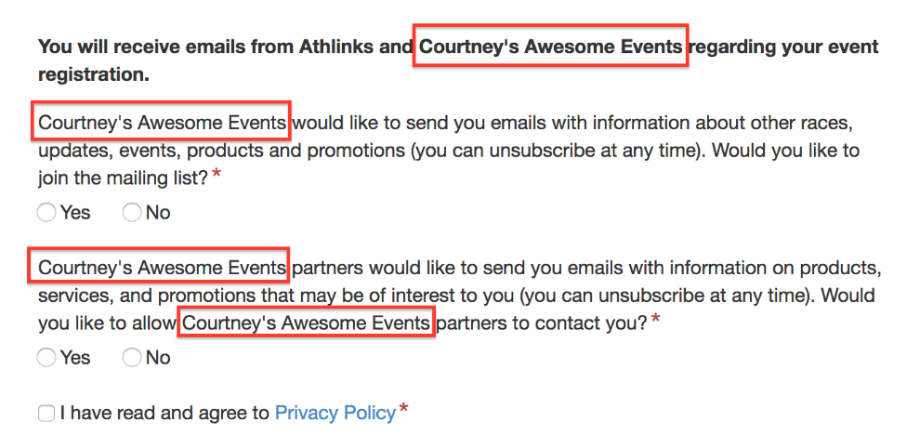911x443 pixels.
Task: Select No radio circle for joining mailing list
Action: pos(132,213)
